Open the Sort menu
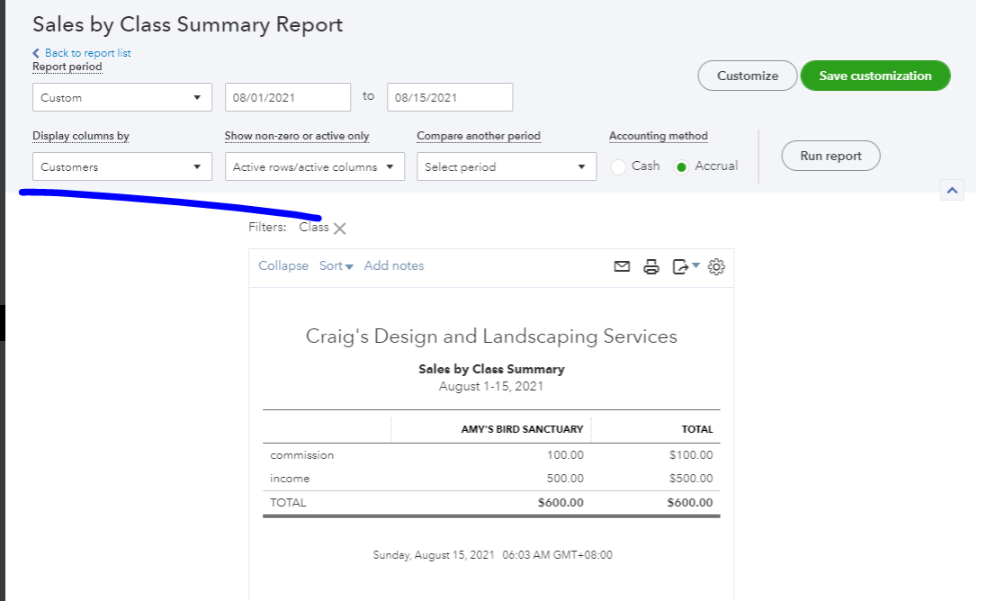The image size is (984, 611). tap(336, 266)
